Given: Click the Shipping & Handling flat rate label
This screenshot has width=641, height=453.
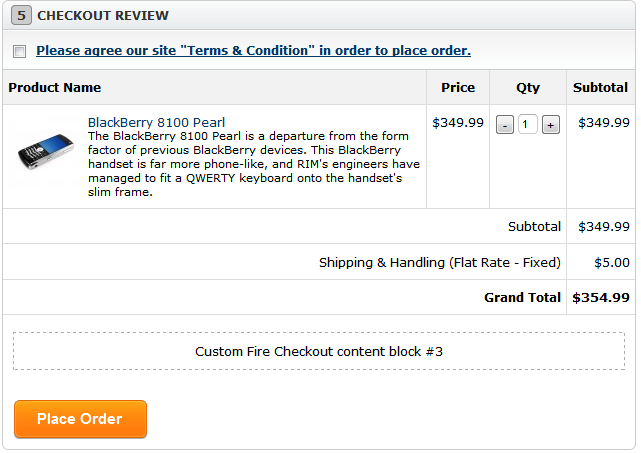Looking at the screenshot, I should tap(439, 262).
